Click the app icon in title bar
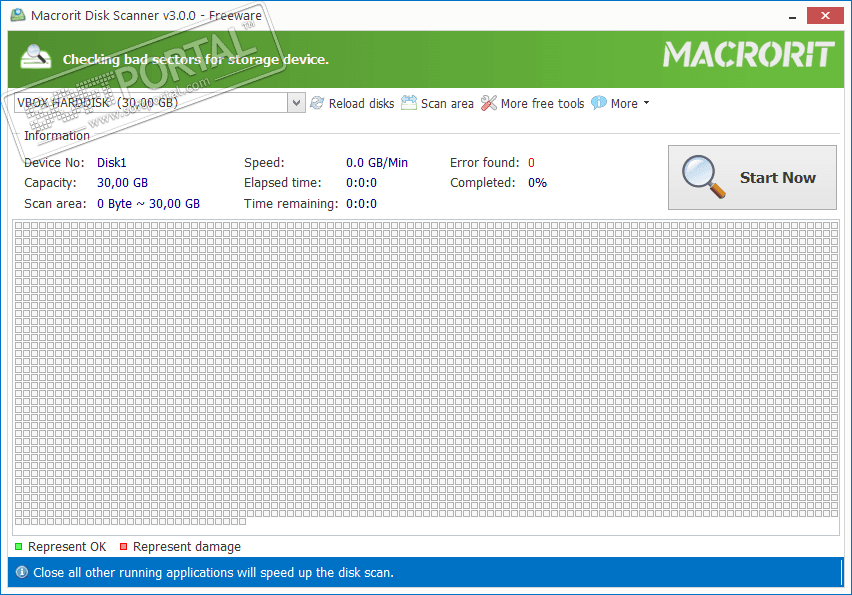 [x=18, y=15]
